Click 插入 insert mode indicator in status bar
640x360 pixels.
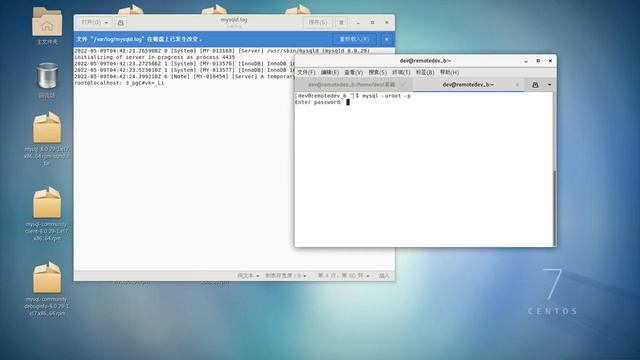pyautogui.click(x=384, y=276)
